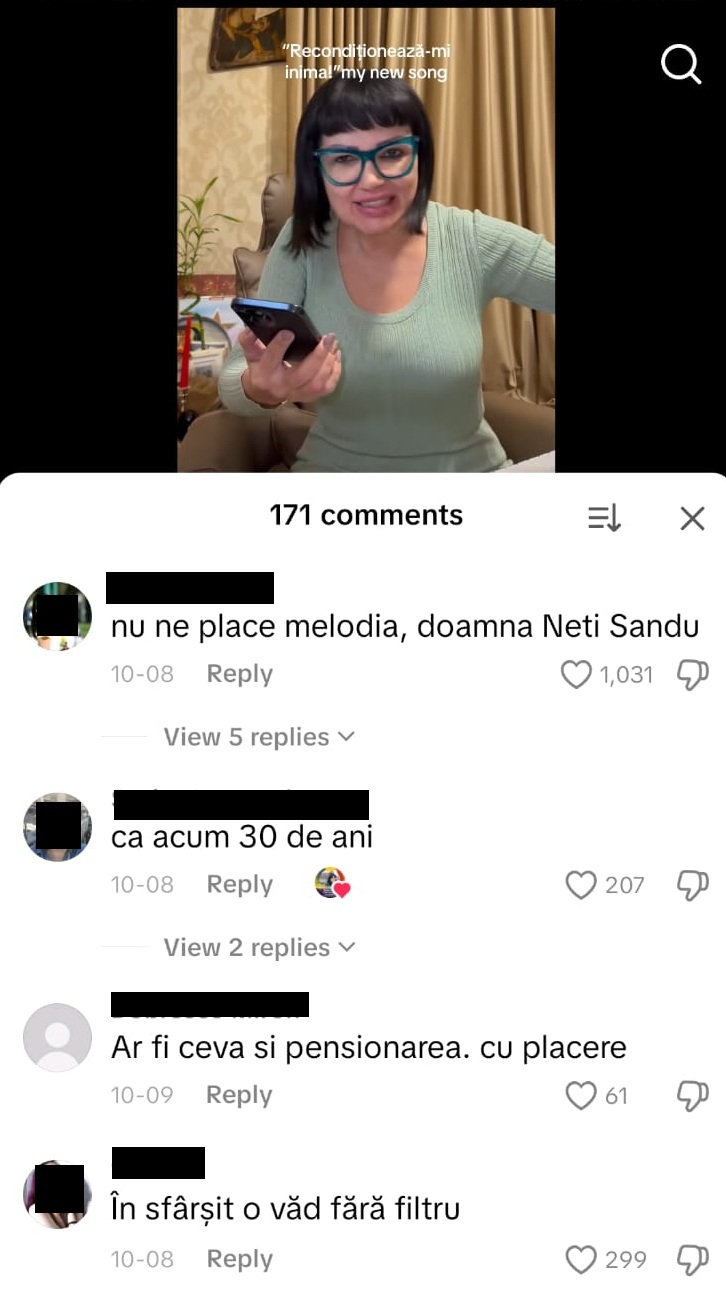Tap the video preview above comments
726x1307 pixels.
point(366,240)
